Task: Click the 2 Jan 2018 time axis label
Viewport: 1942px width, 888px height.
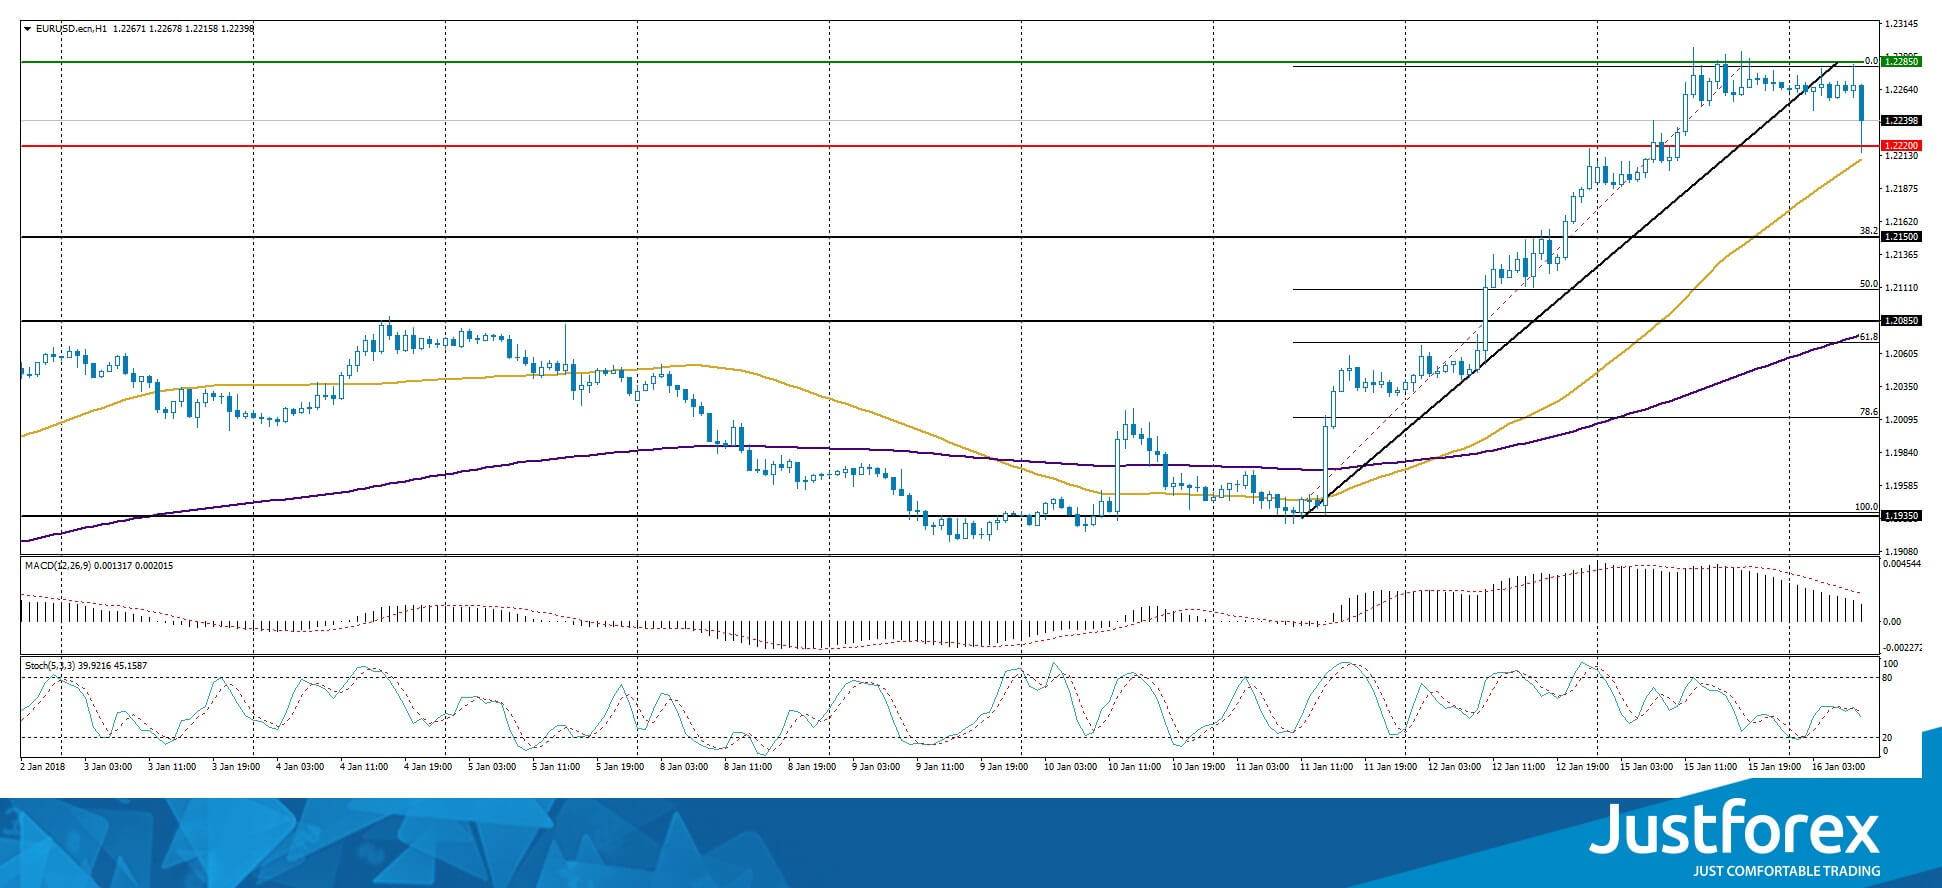Action: point(42,767)
